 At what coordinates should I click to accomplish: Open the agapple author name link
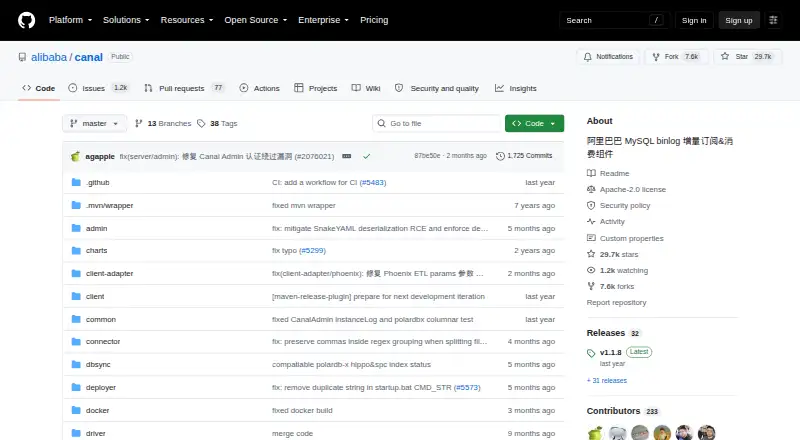click(x=100, y=156)
